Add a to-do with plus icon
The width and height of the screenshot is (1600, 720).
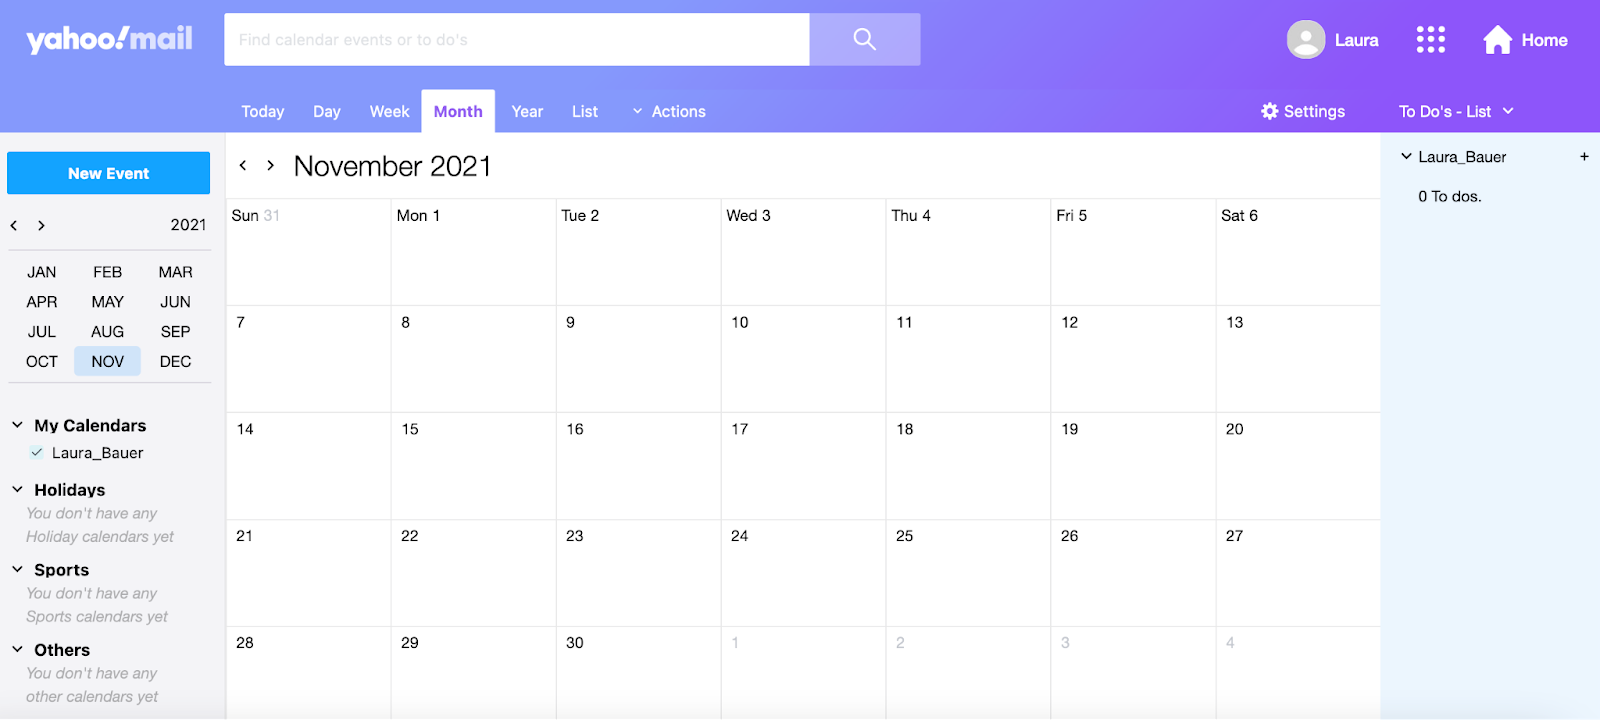(x=1584, y=157)
